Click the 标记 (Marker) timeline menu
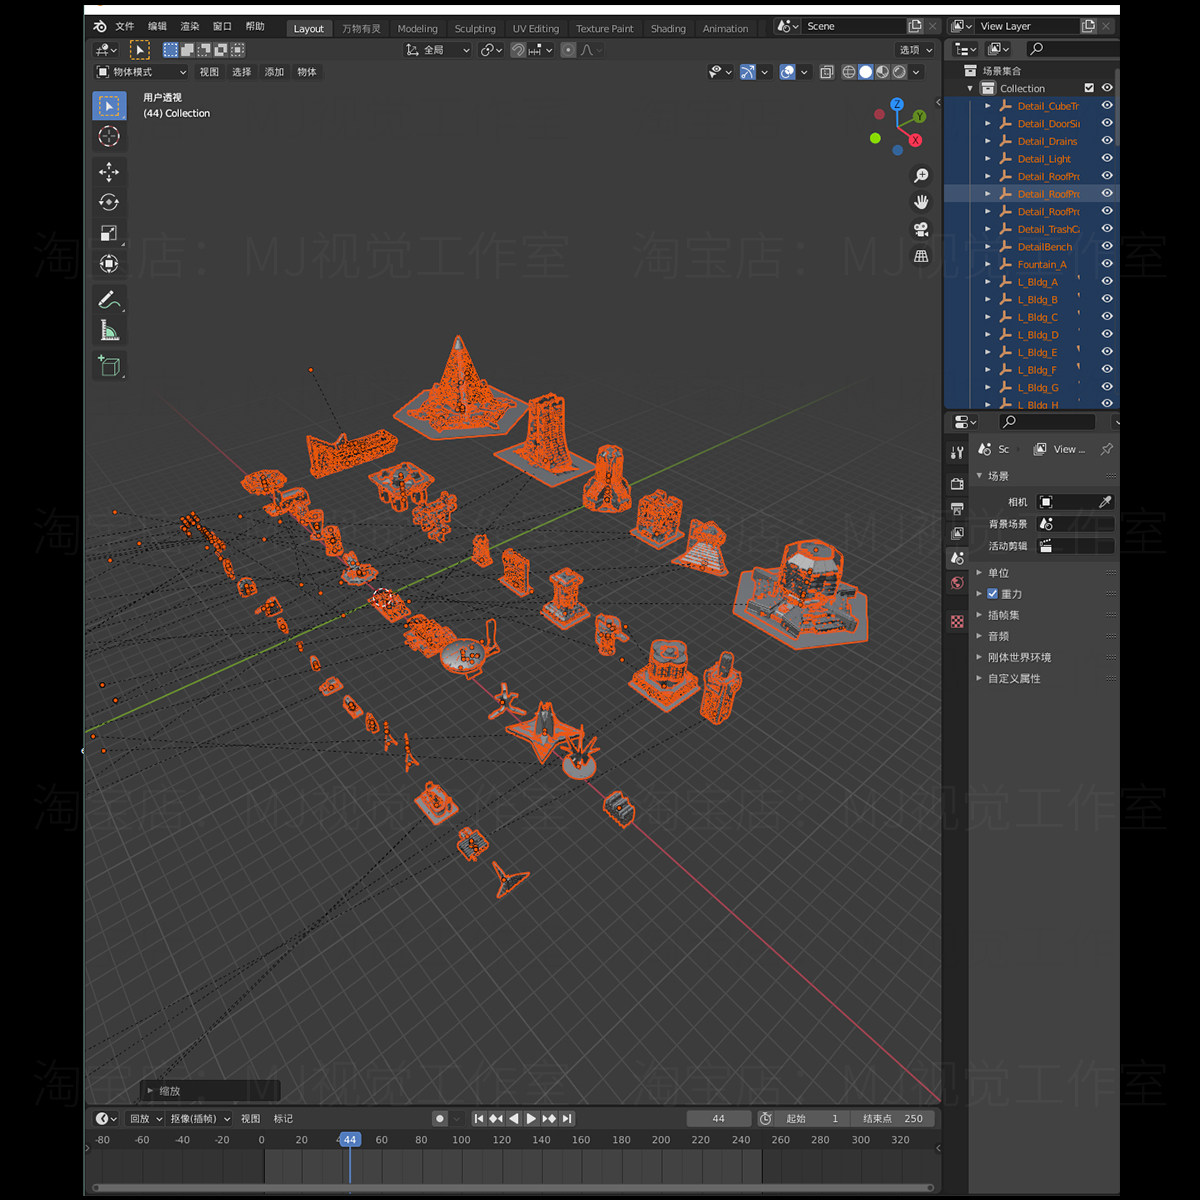Image resolution: width=1200 pixels, height=1200 pixels. click(283, 1119)
